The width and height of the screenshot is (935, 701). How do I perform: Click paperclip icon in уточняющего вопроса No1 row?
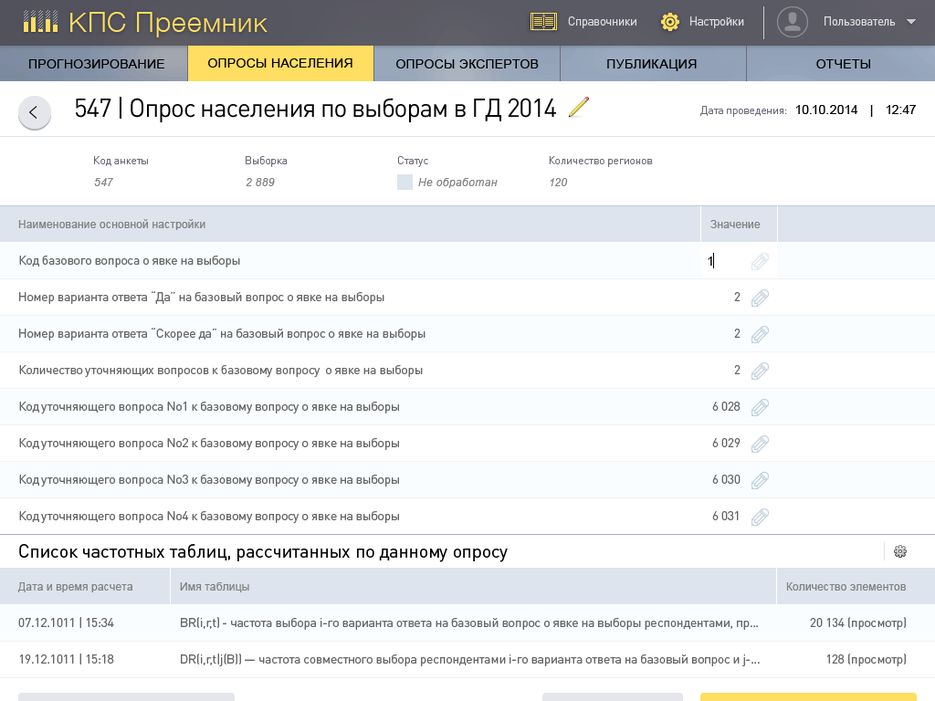[760, 407]
